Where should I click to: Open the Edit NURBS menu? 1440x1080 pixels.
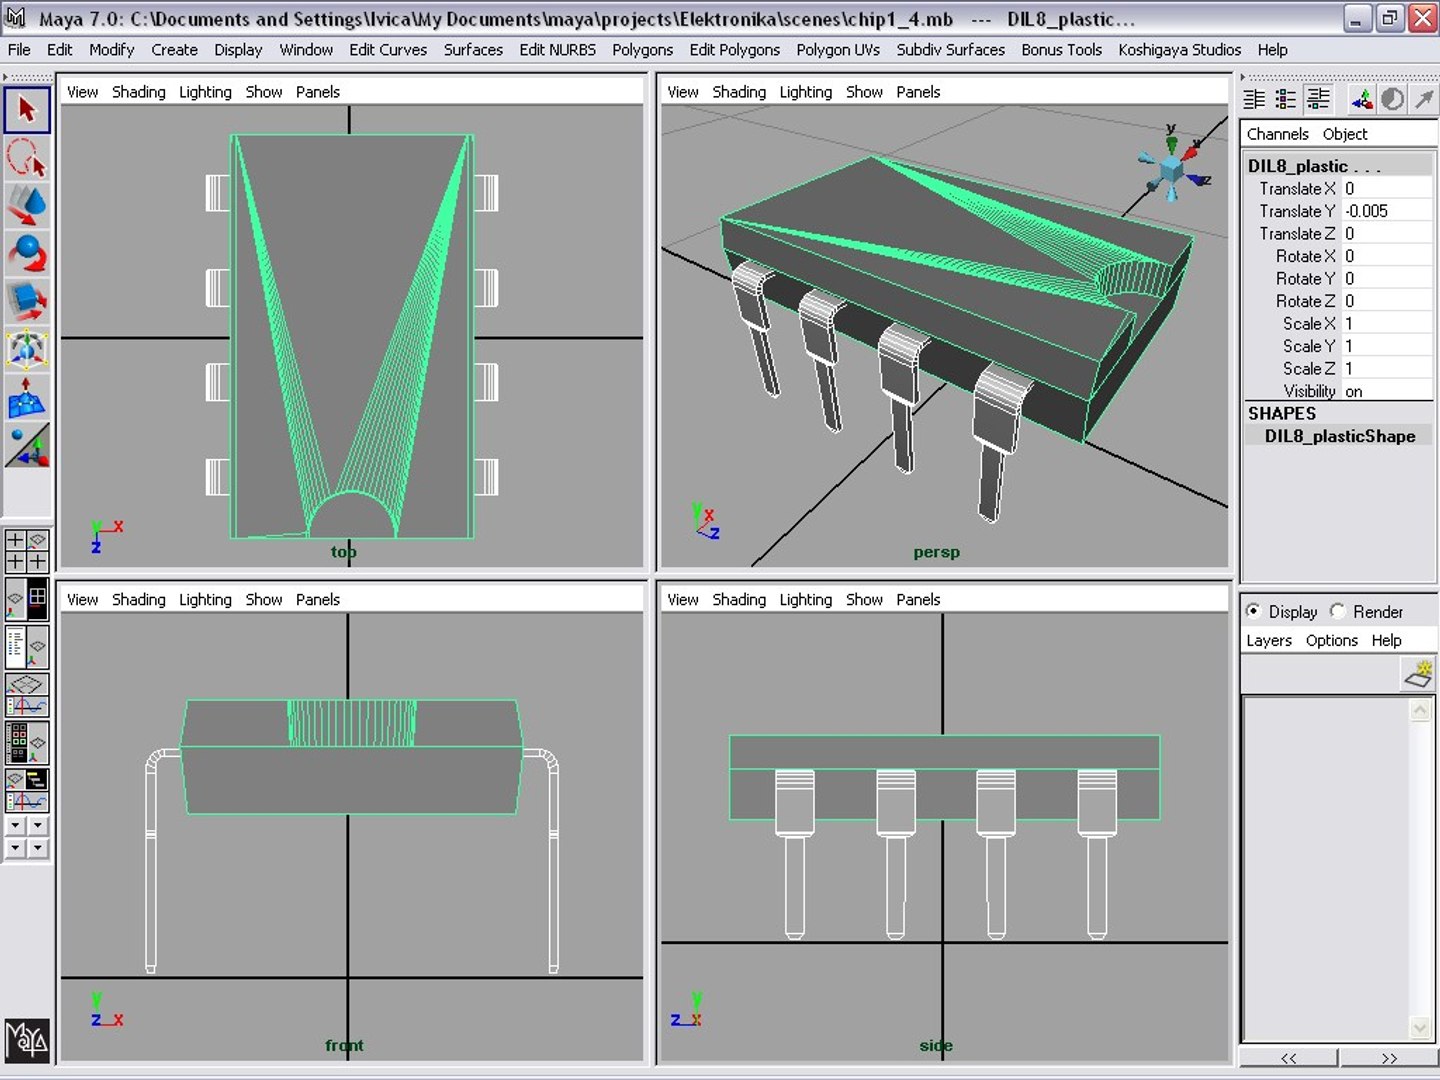[x=557, y=50]
